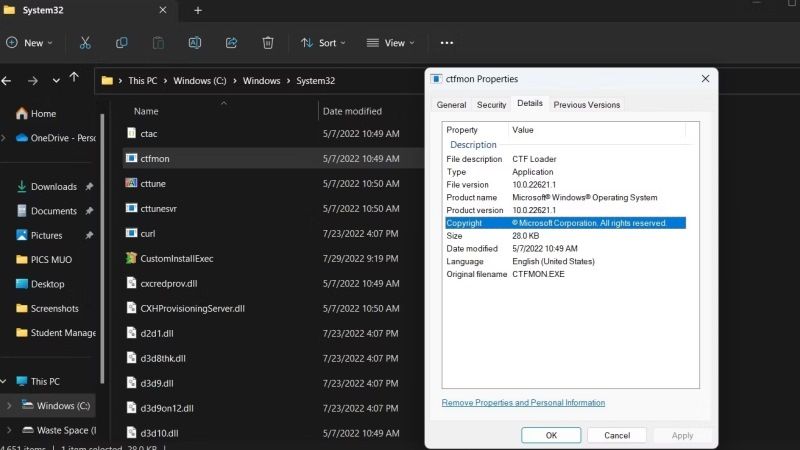Click Remove Properties and Personal Information link

coord(523,403)
